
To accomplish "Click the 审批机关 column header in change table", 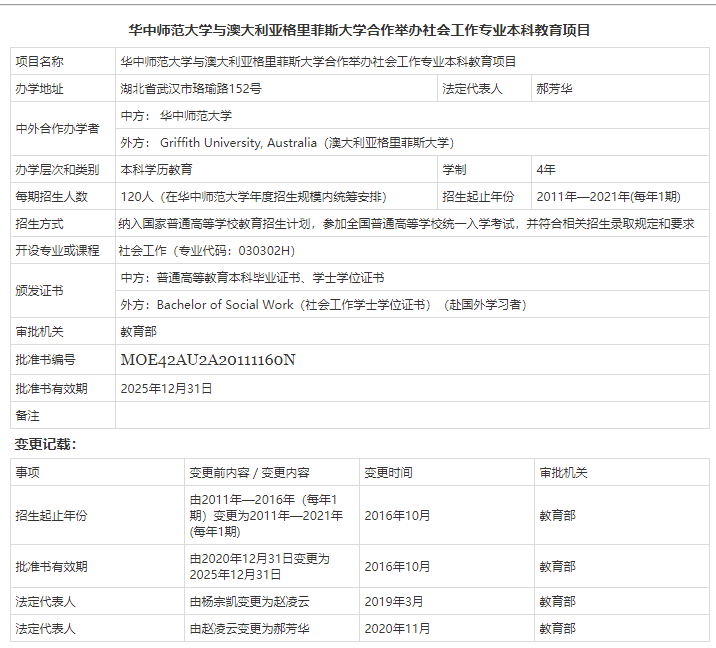I will coord(563,472).
